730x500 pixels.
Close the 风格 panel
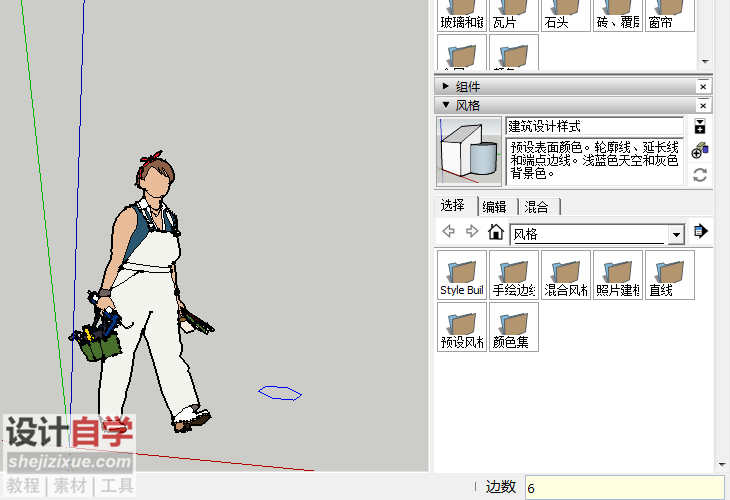(x=703, y=106)
